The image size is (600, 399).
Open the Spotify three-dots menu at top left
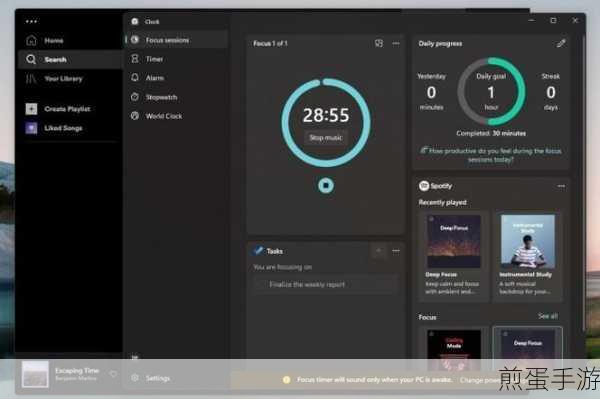(31, 21)
